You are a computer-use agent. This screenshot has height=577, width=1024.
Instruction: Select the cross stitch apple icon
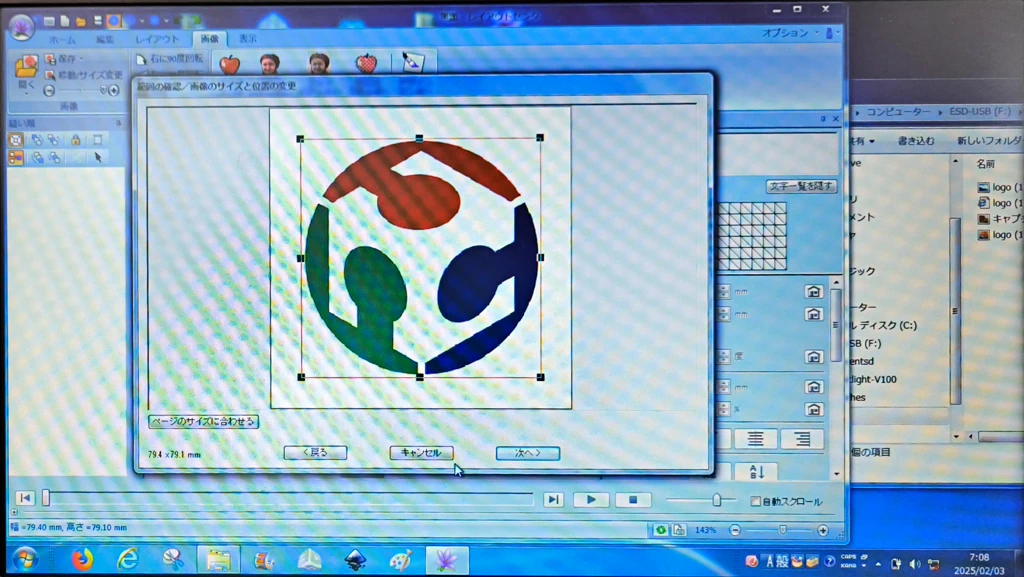point(366,63)
